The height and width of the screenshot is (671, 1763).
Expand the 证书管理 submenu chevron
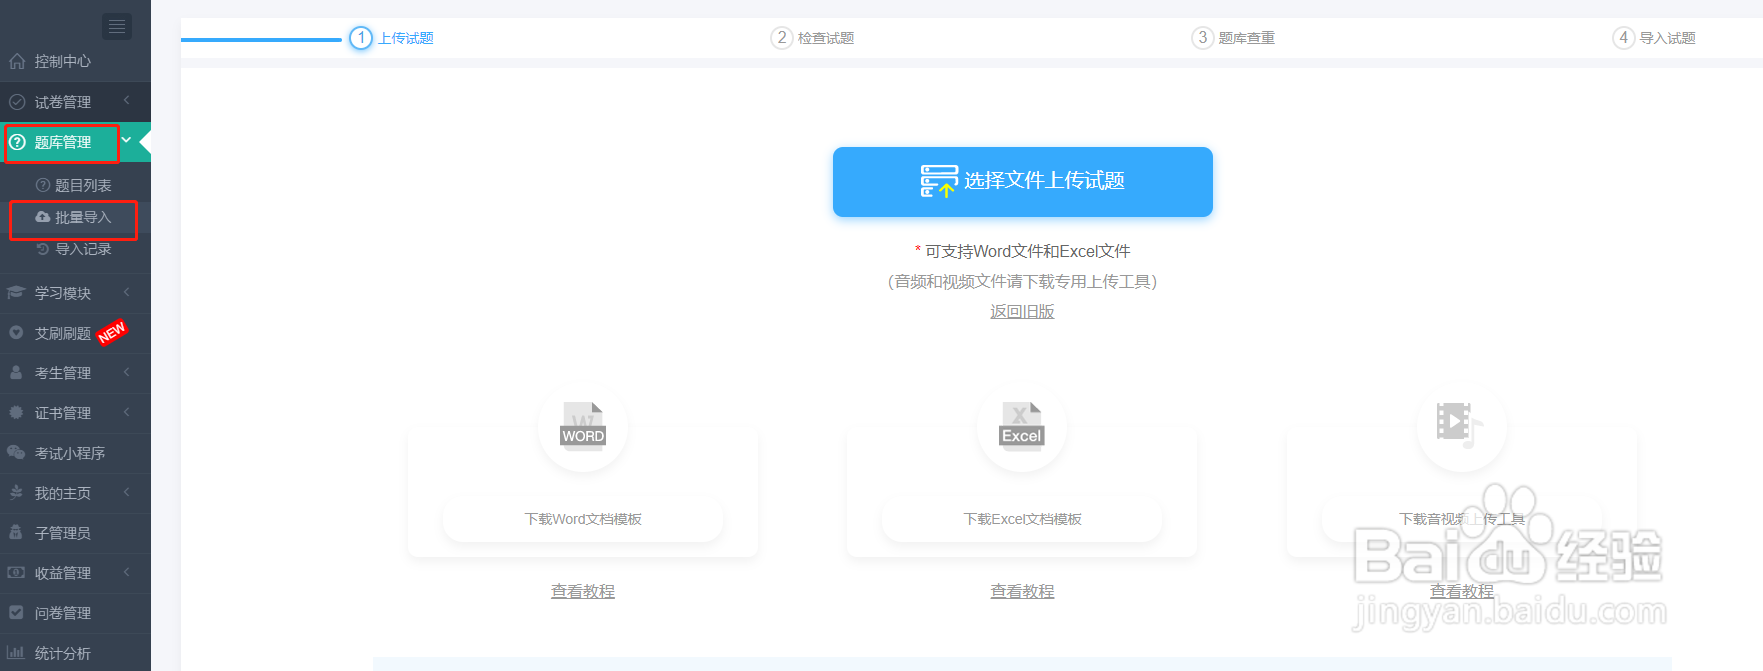point(127,412)
